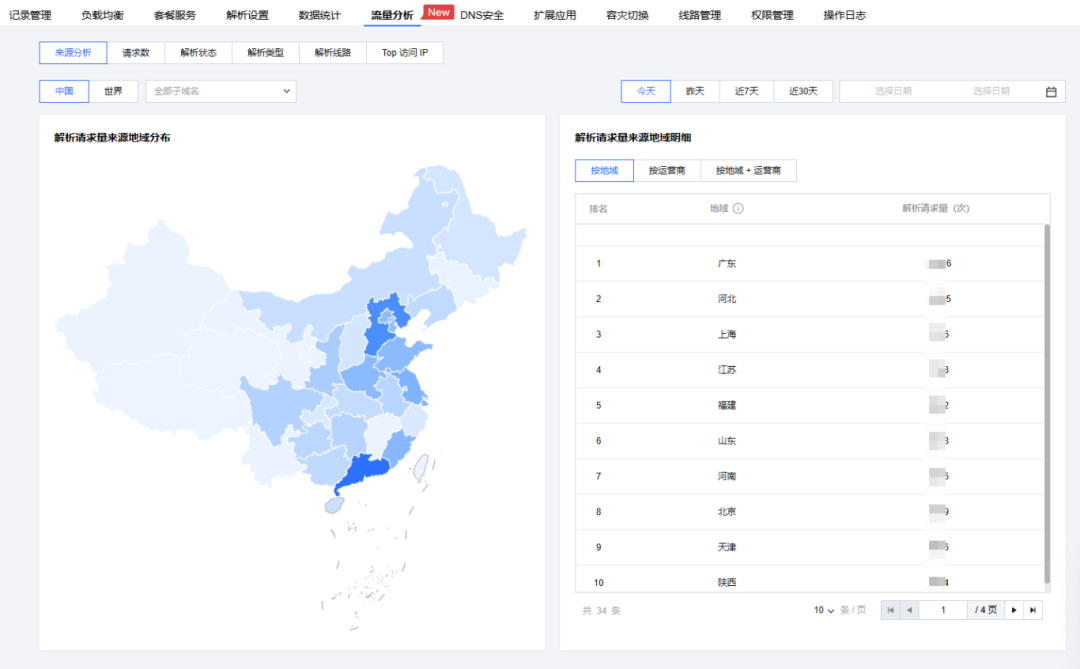
Task: Select the 近7天 time range
Action: click(x=747, y=91)
